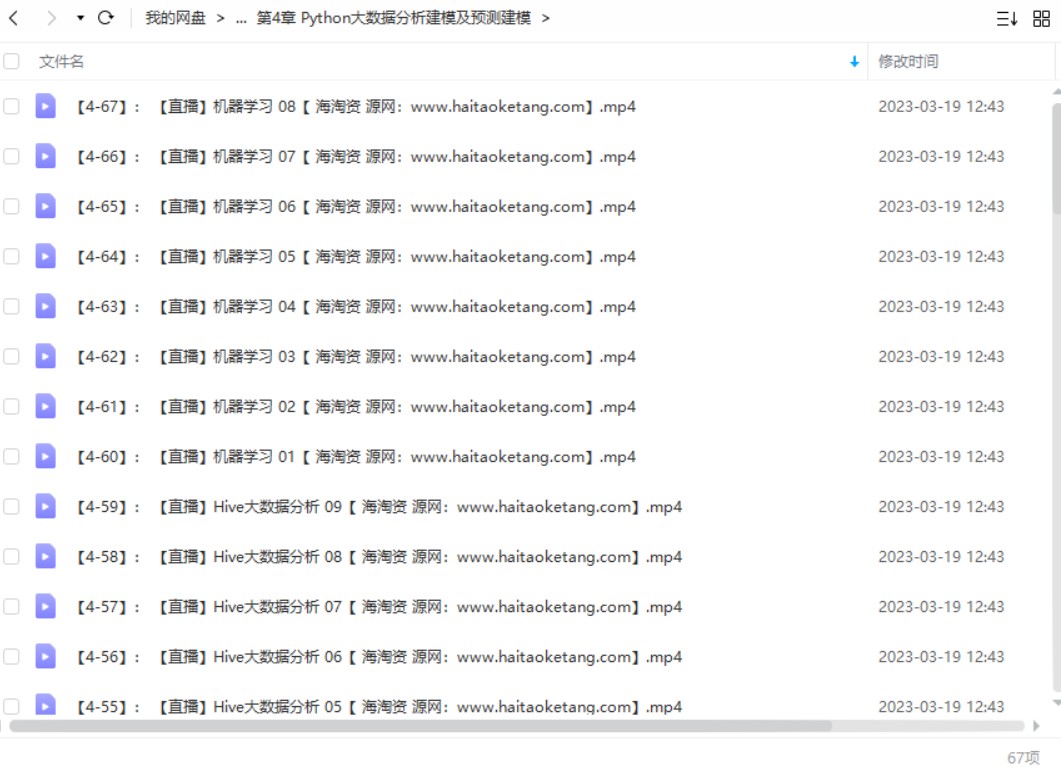Select file name 【4-67】机器学习 08 mp4
Screen dimensions: 1061x773
pyautogui.click(x=355, y=107)
